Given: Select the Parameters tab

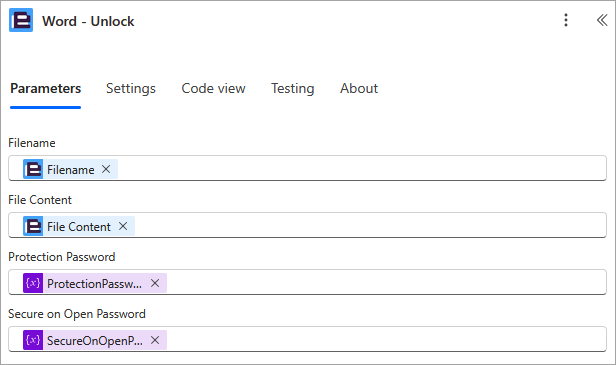Looking at the screenshot, I should tap(46, 88).
